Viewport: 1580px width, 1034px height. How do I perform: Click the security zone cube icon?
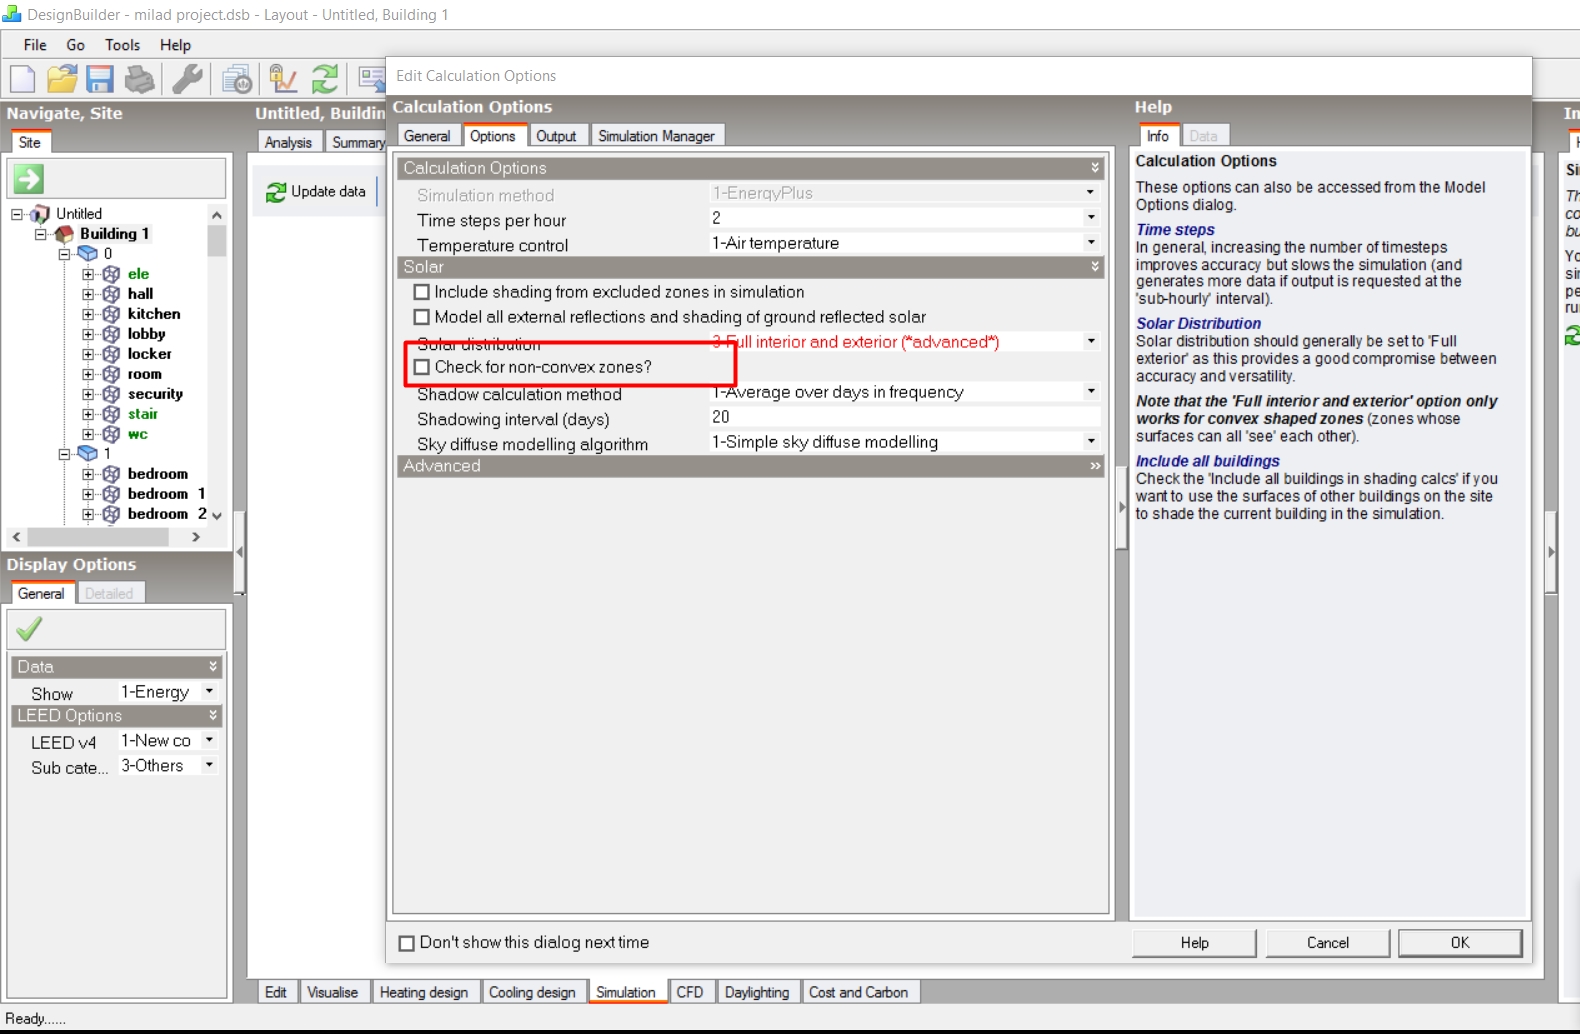(x=111, y=394)
